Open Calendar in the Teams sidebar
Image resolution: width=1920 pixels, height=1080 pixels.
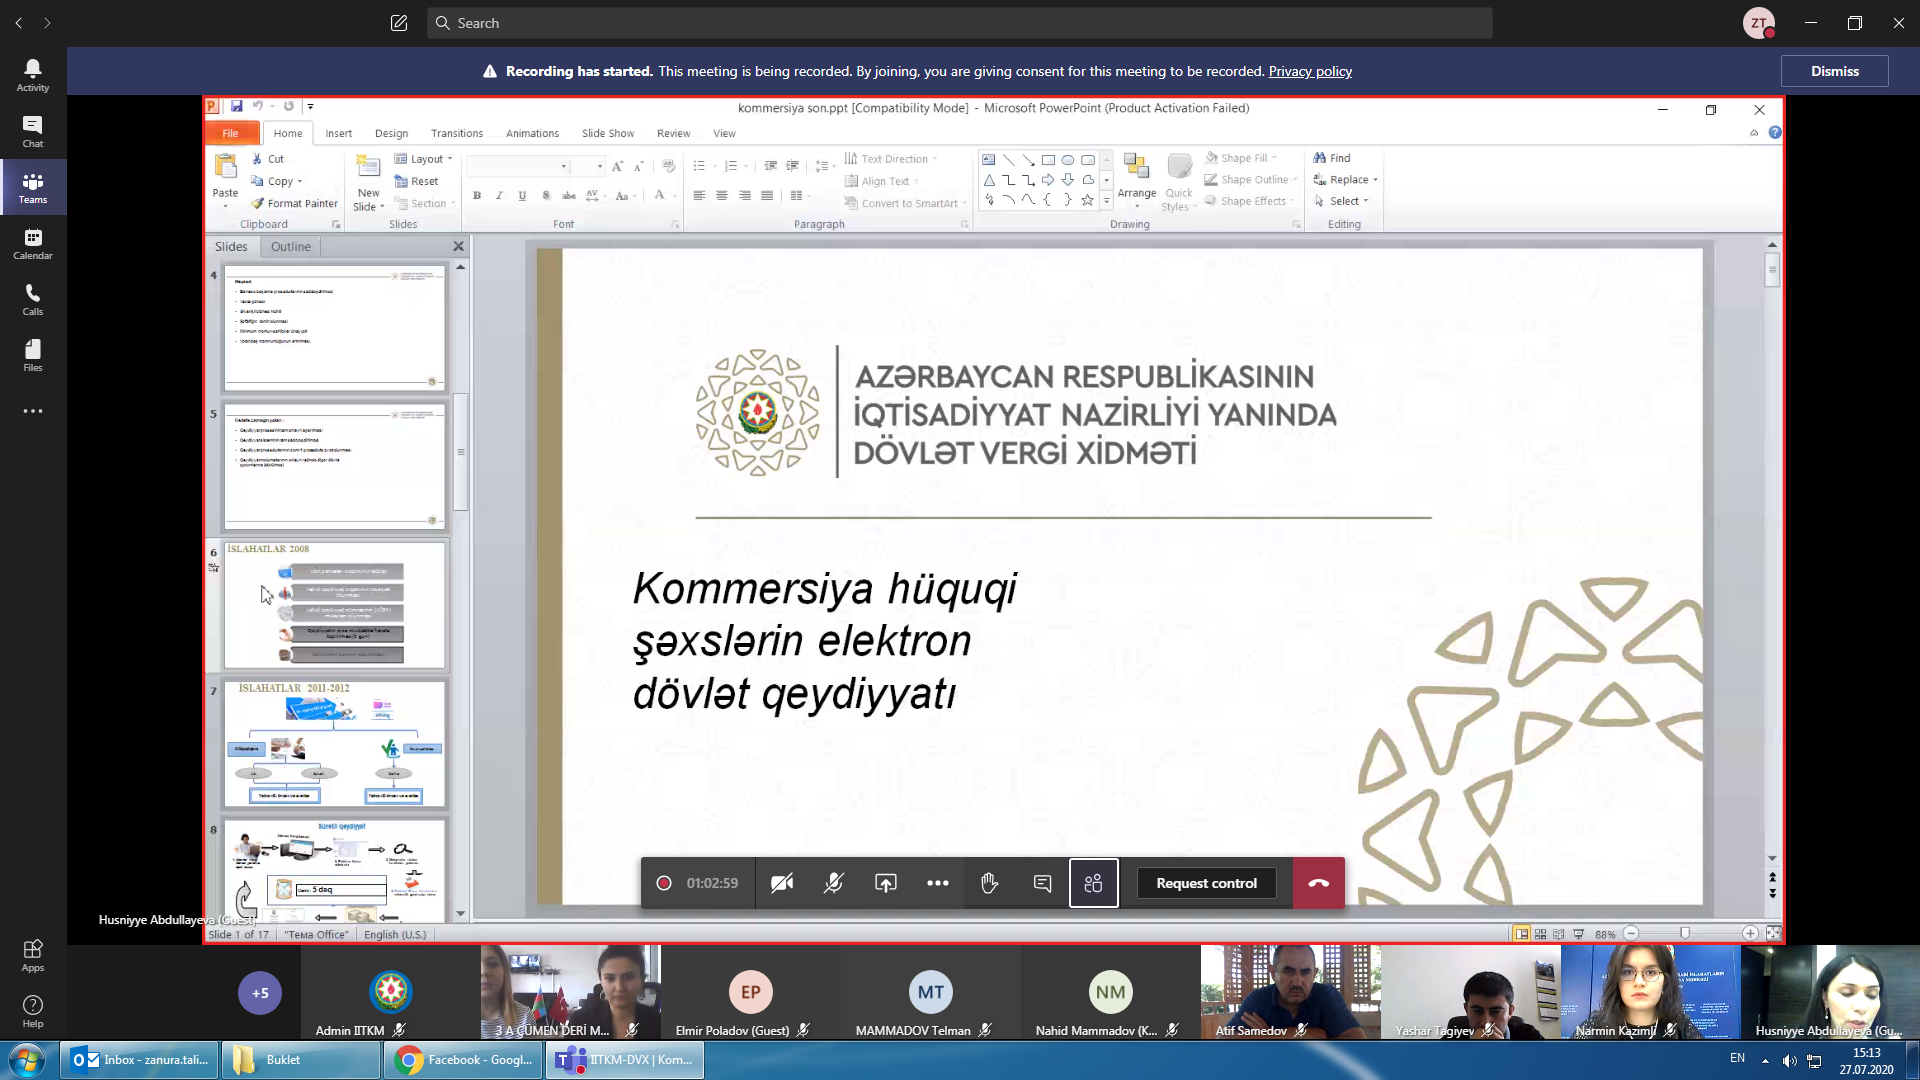[x=33, y=243]
